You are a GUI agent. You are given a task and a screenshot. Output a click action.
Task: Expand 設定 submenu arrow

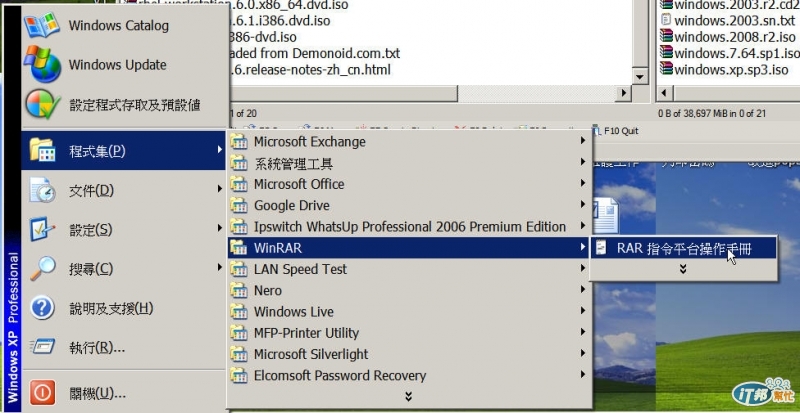[x=219, y=228]
